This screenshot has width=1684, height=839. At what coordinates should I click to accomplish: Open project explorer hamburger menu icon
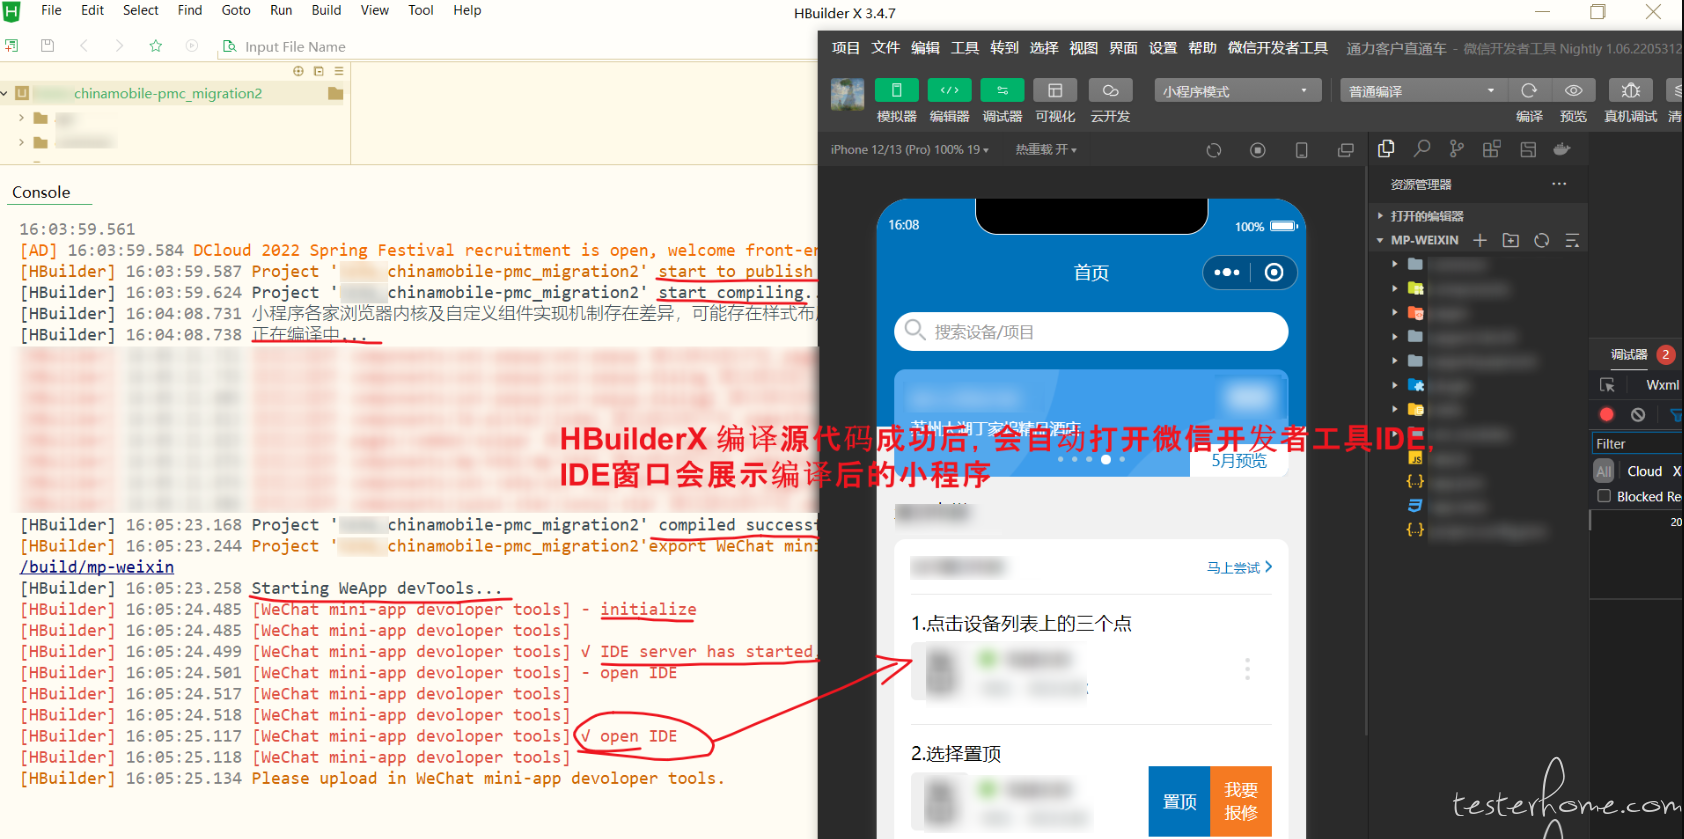click(339, 71)
